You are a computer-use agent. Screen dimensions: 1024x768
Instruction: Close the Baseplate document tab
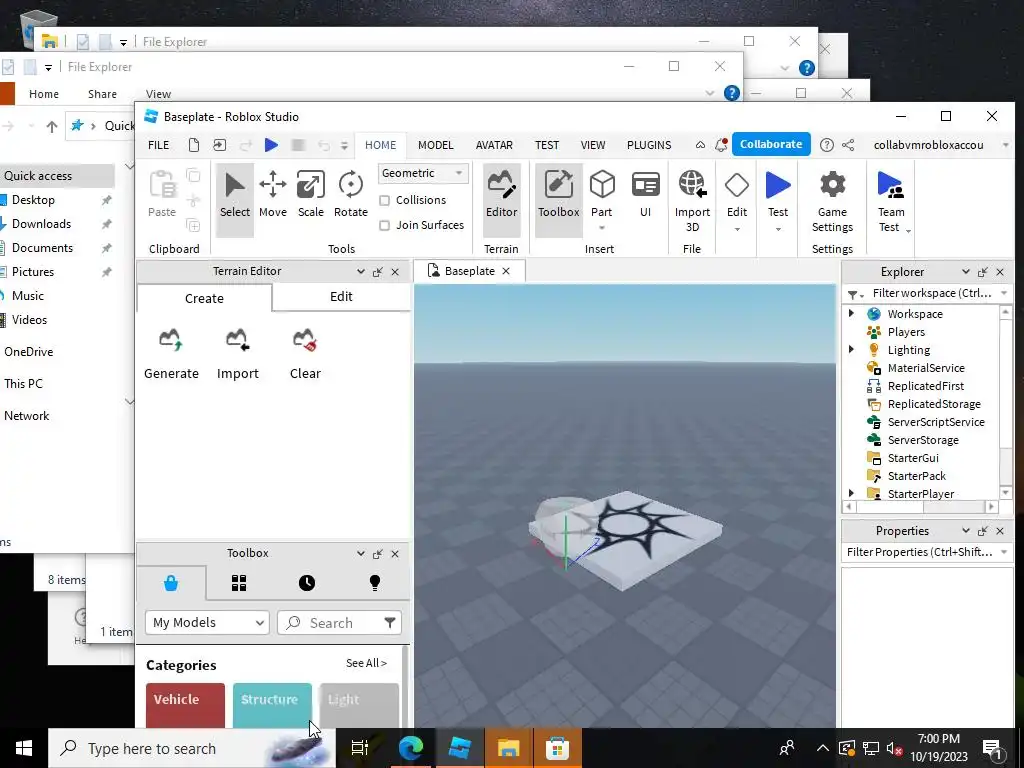coord(506,271)
